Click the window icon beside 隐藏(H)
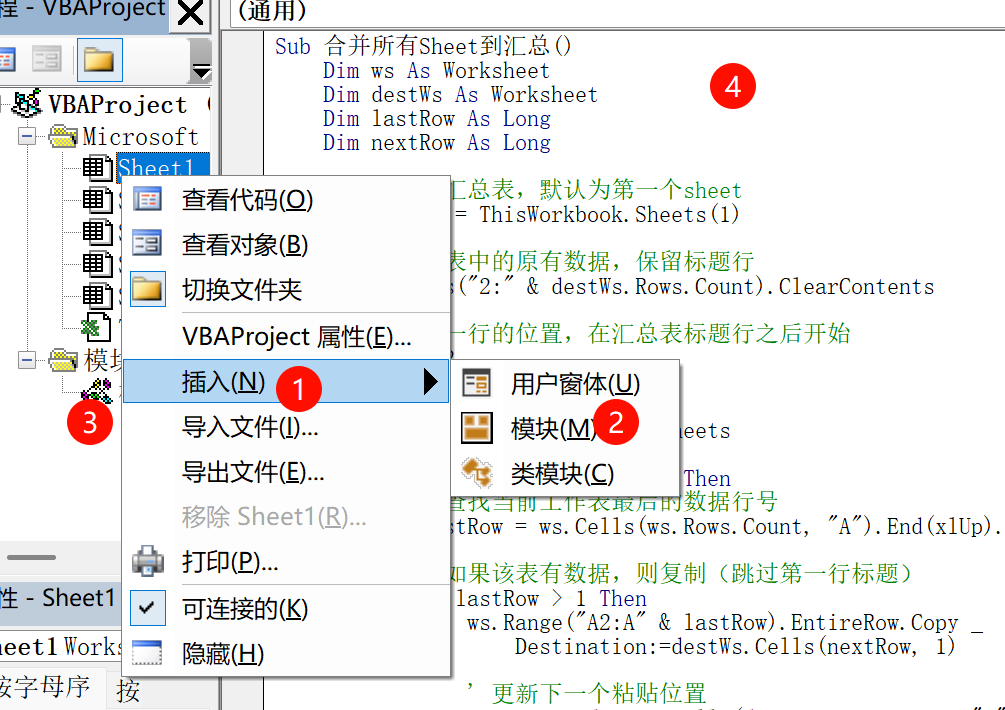Viewport: 1005px width, 710px height. coord(147,653)
